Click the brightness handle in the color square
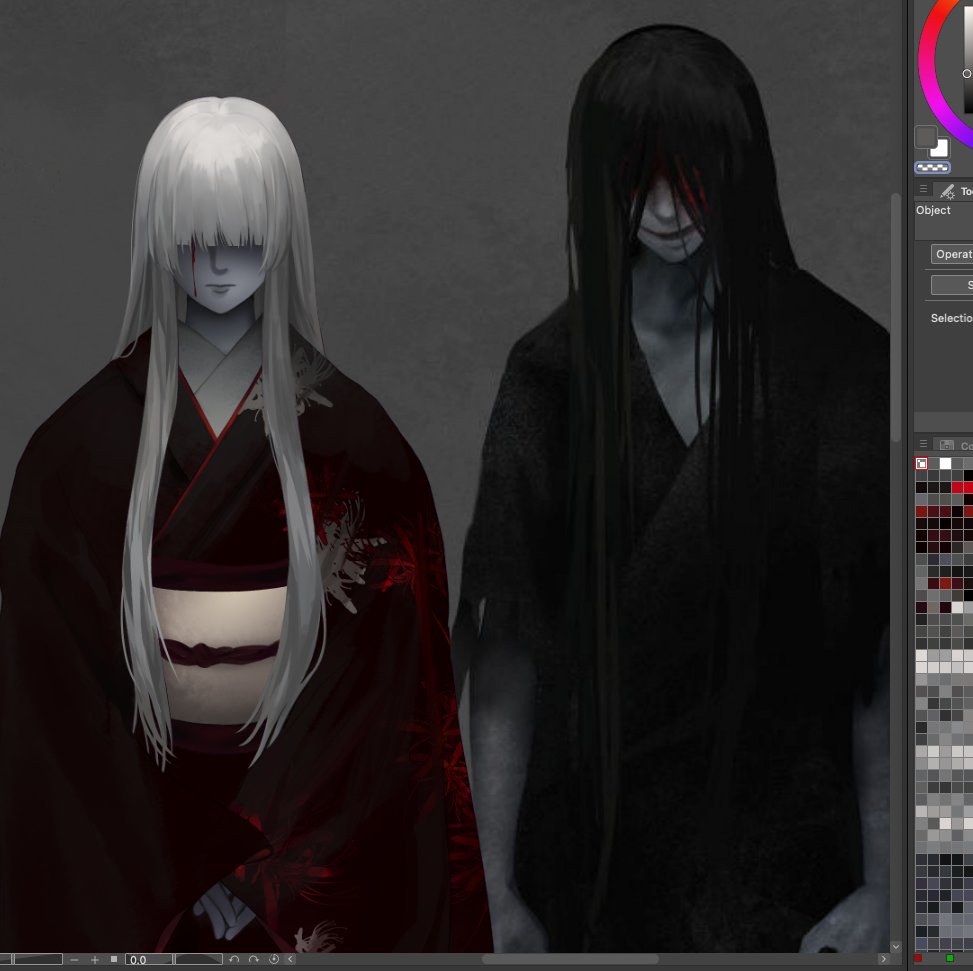This screenshot has height=971, width=973. pyautogui.click(x=967, y=74)
